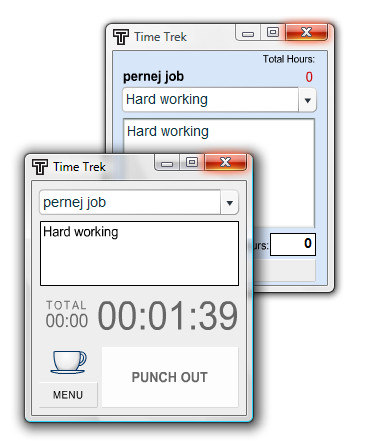Expand the Hard working dropdown arrow
This screenshot has width=365, height=446.
point(307,100)
